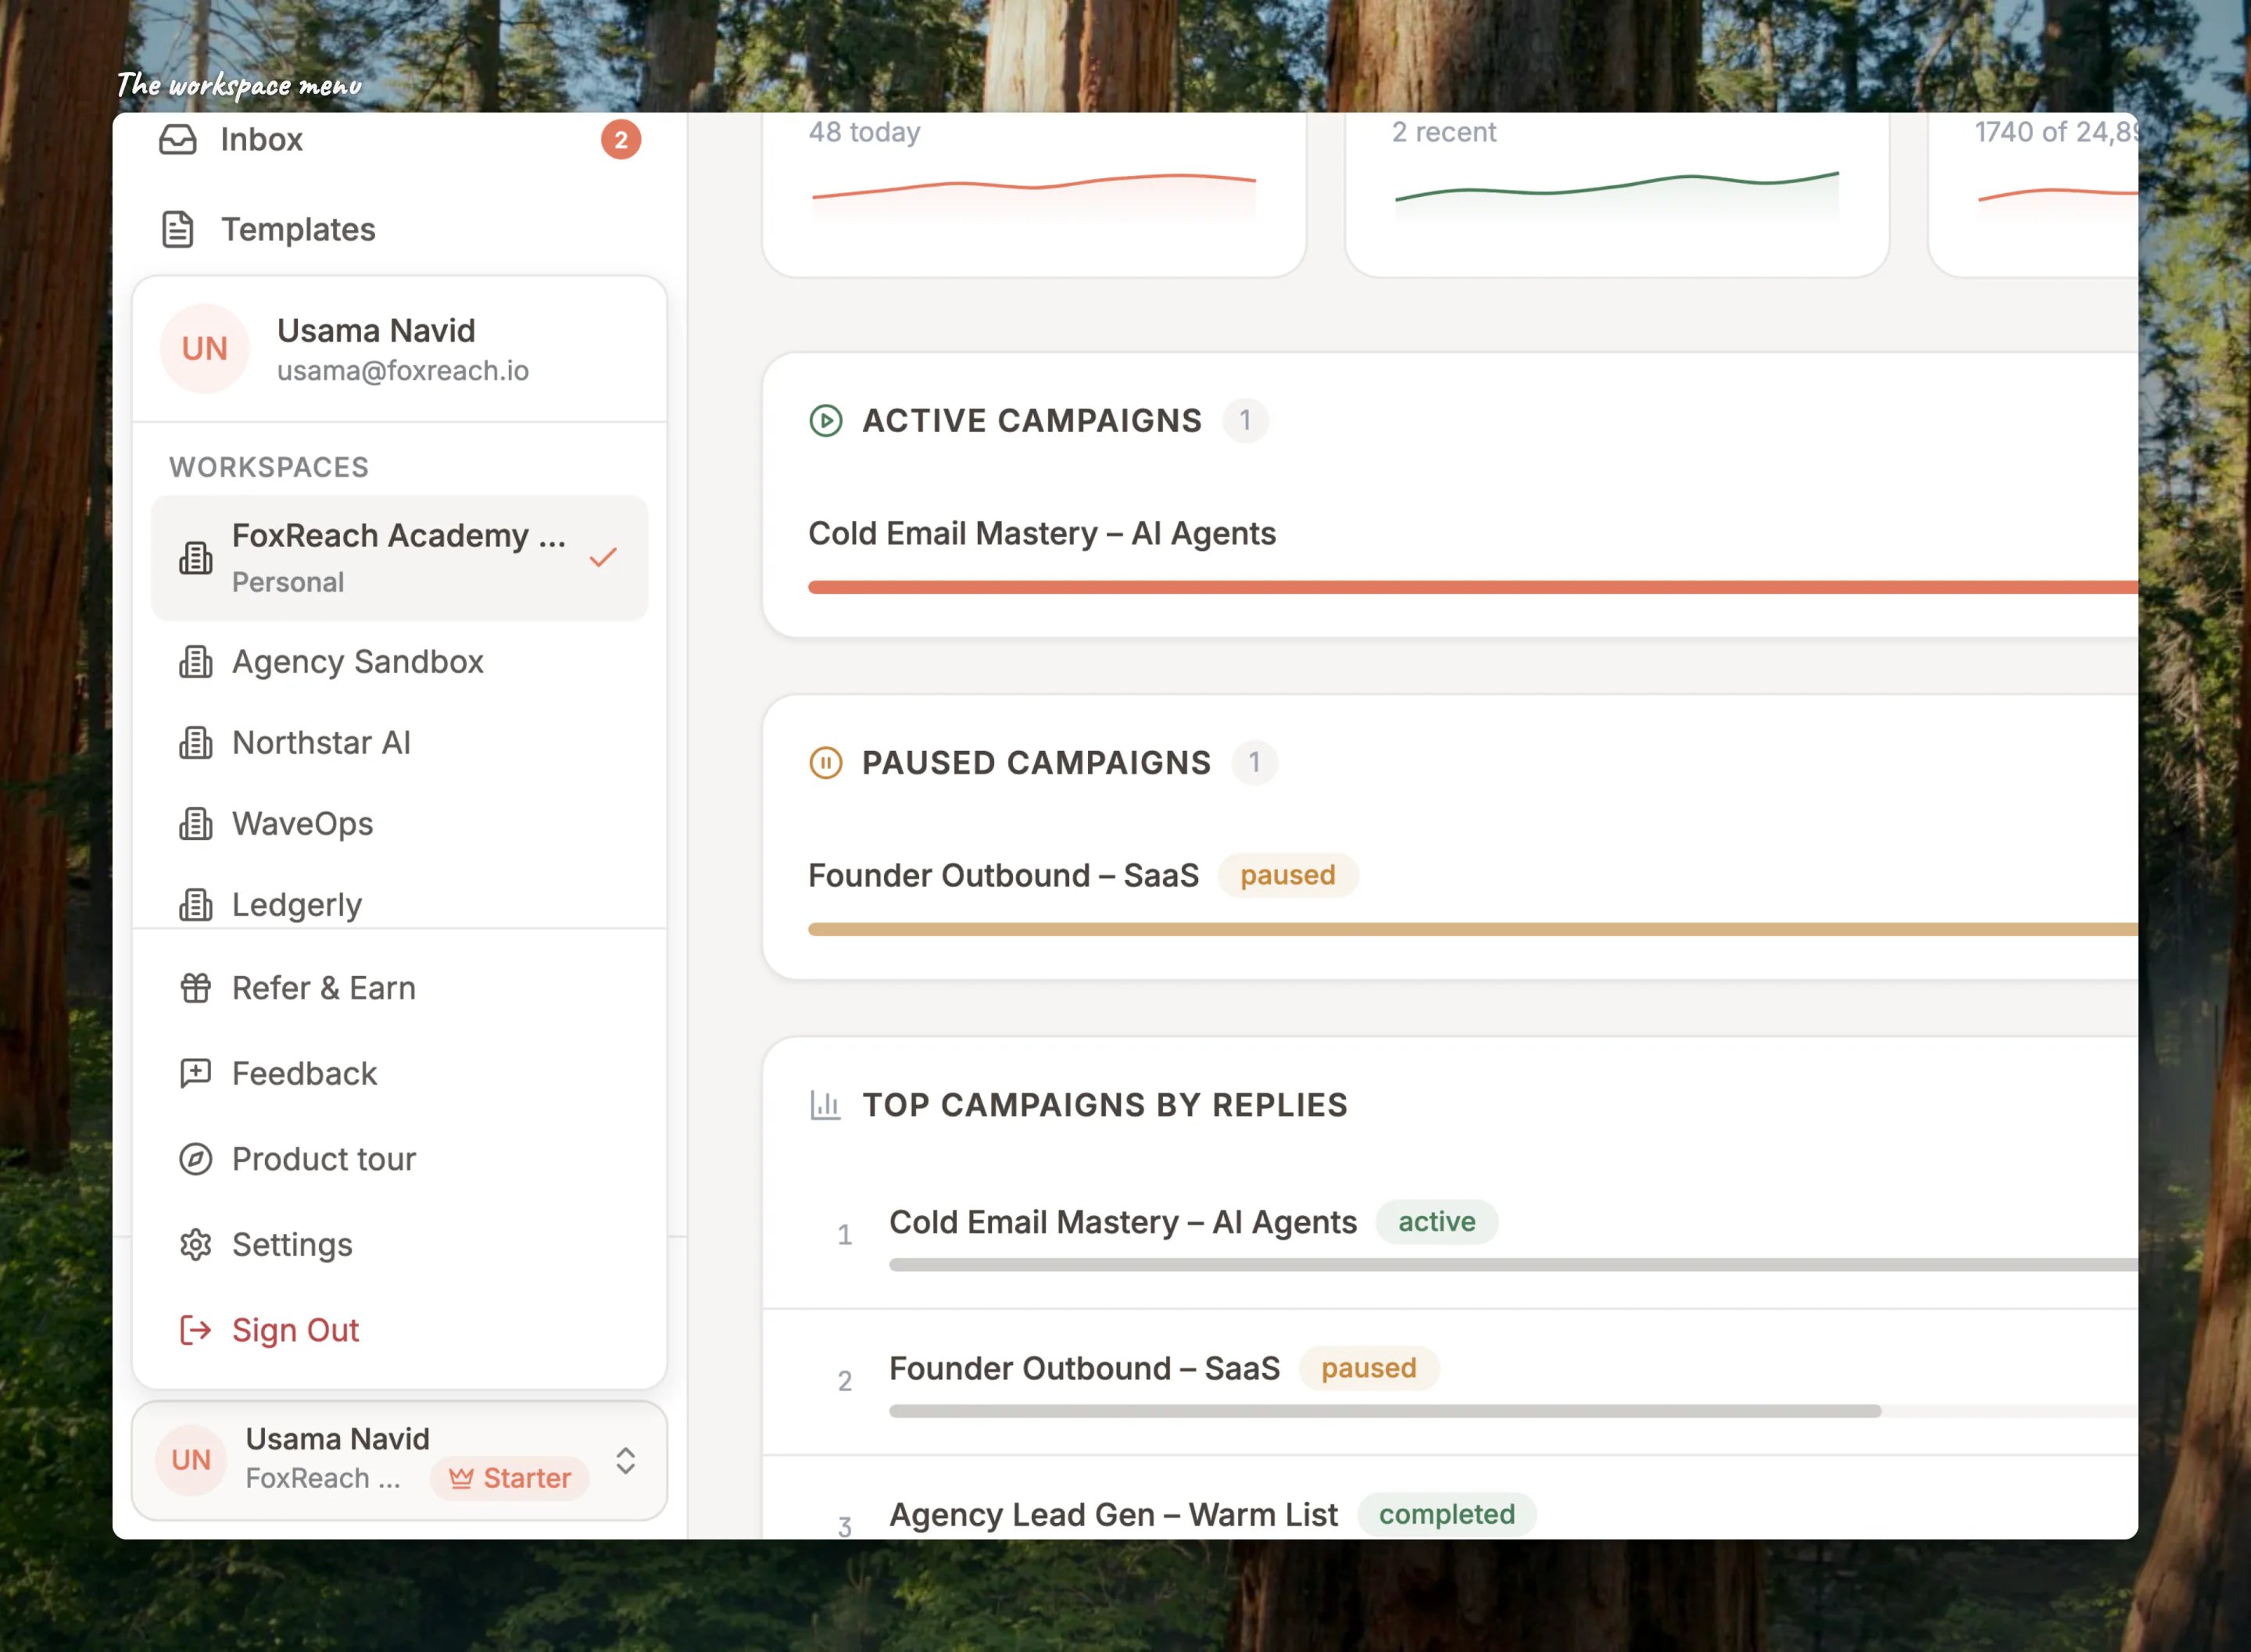Click the Sign Out arrow icon

(x=196, y=1330)
